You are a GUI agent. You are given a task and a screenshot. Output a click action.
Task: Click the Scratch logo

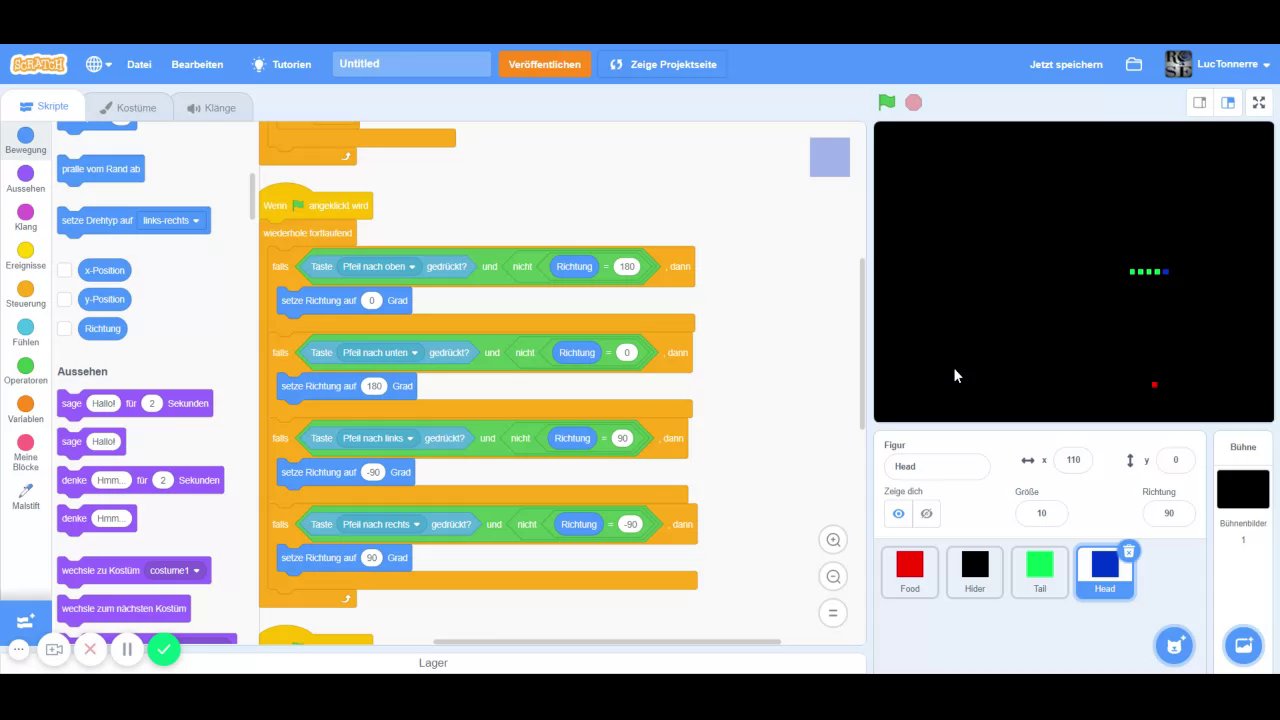(38, 64)
